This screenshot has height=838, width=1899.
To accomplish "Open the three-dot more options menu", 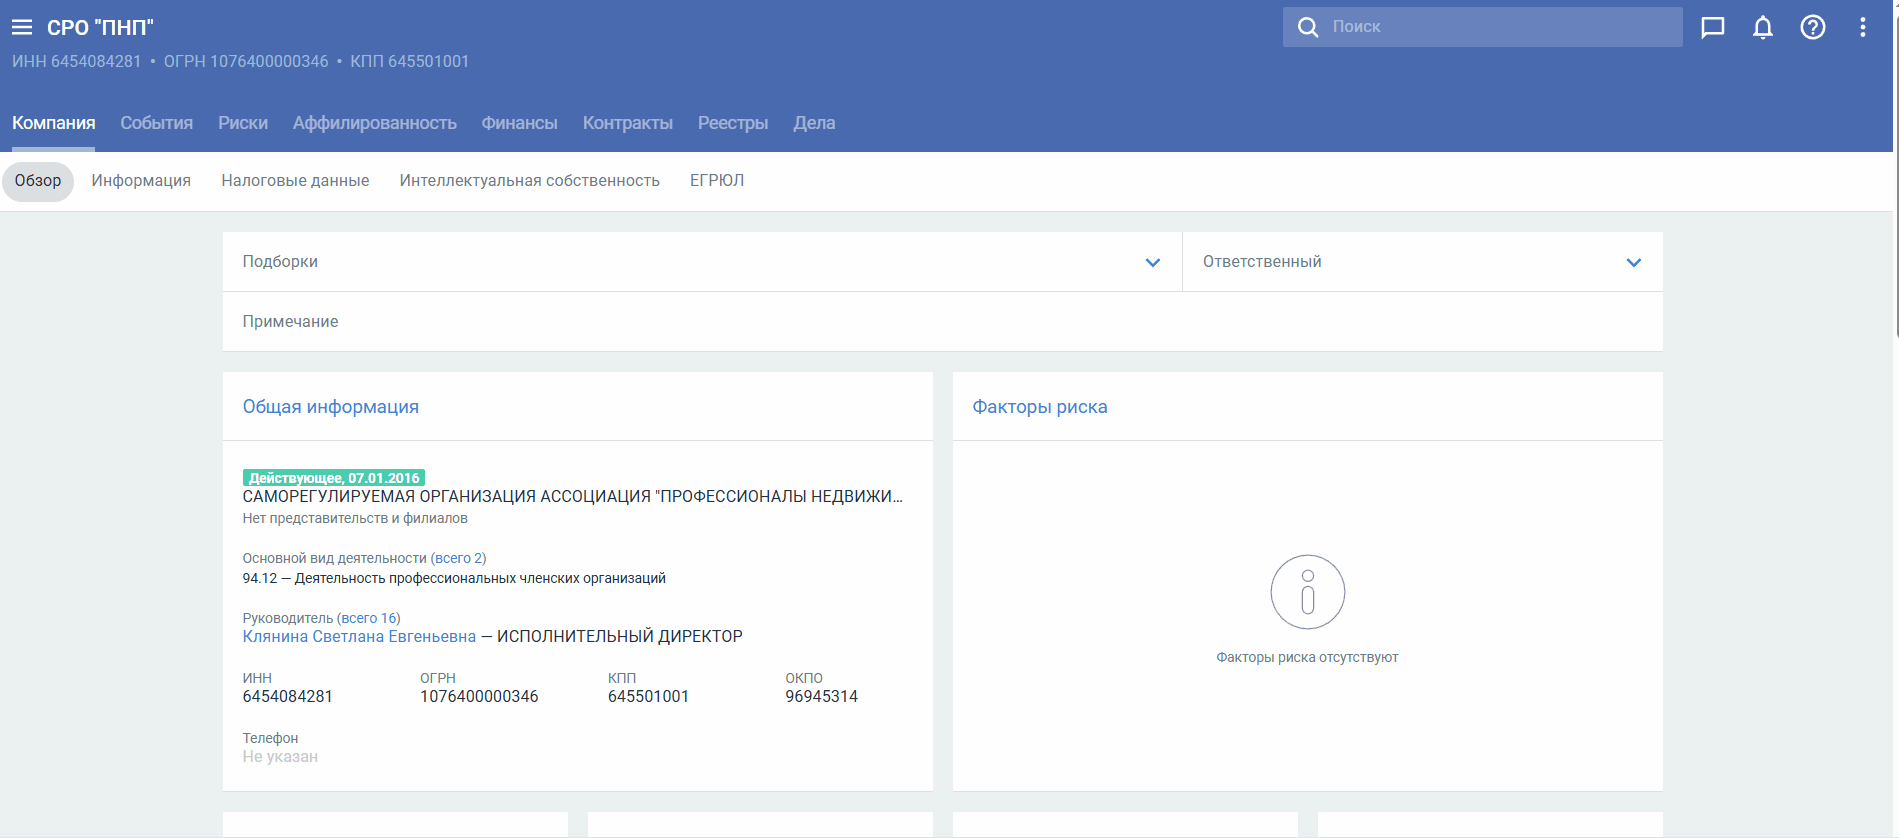I will [x=1862, y=27].
